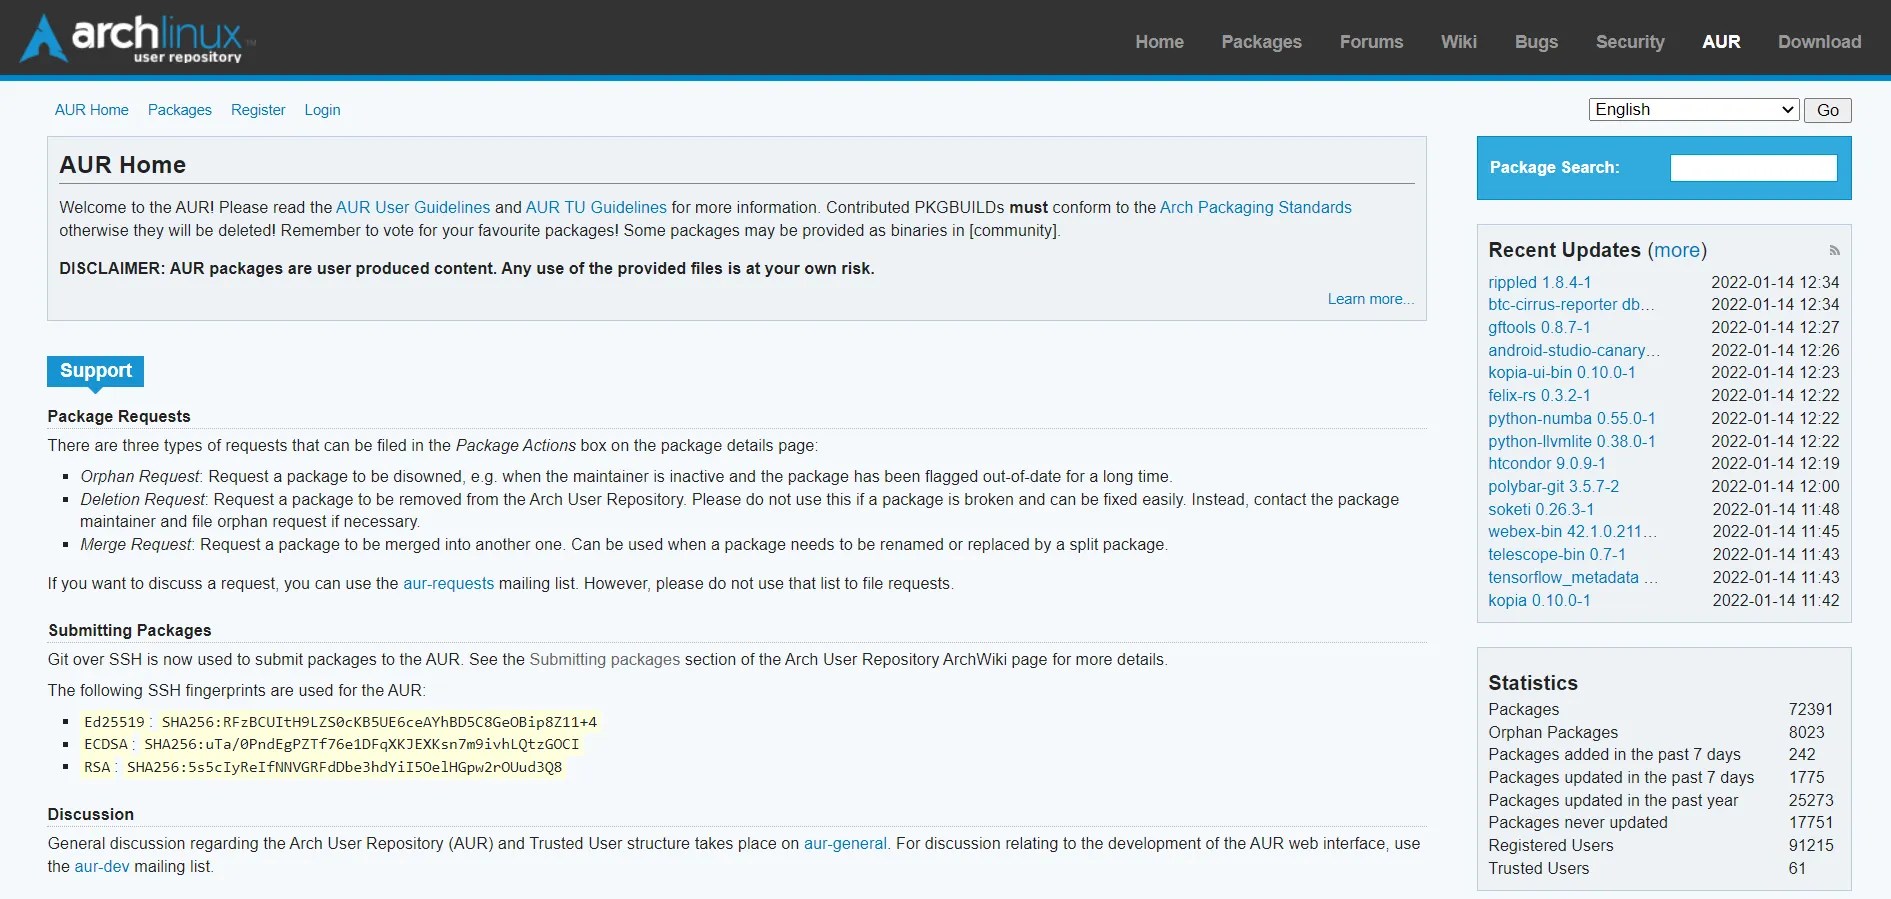Open tensorflow_metadata package link

coord(1573,578)
